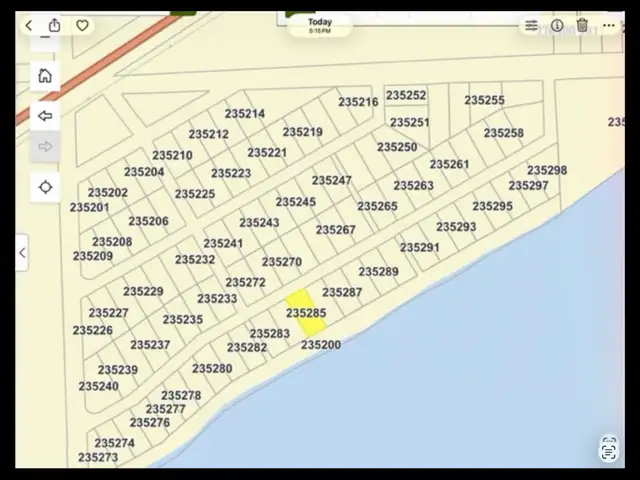This screenshot has width=640, height=480.
Task: Click parcel label 235297
Action: point(528,186)
